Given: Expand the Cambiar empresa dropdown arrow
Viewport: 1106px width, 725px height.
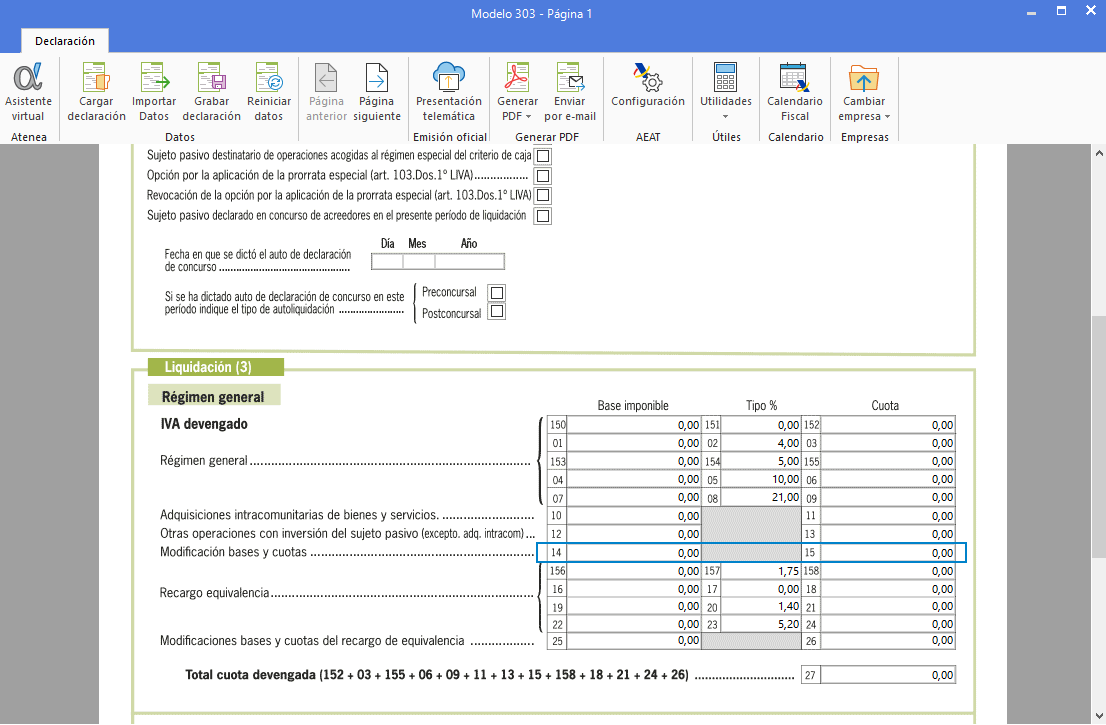Looking at the screenshot, I should tap(887, 116).
